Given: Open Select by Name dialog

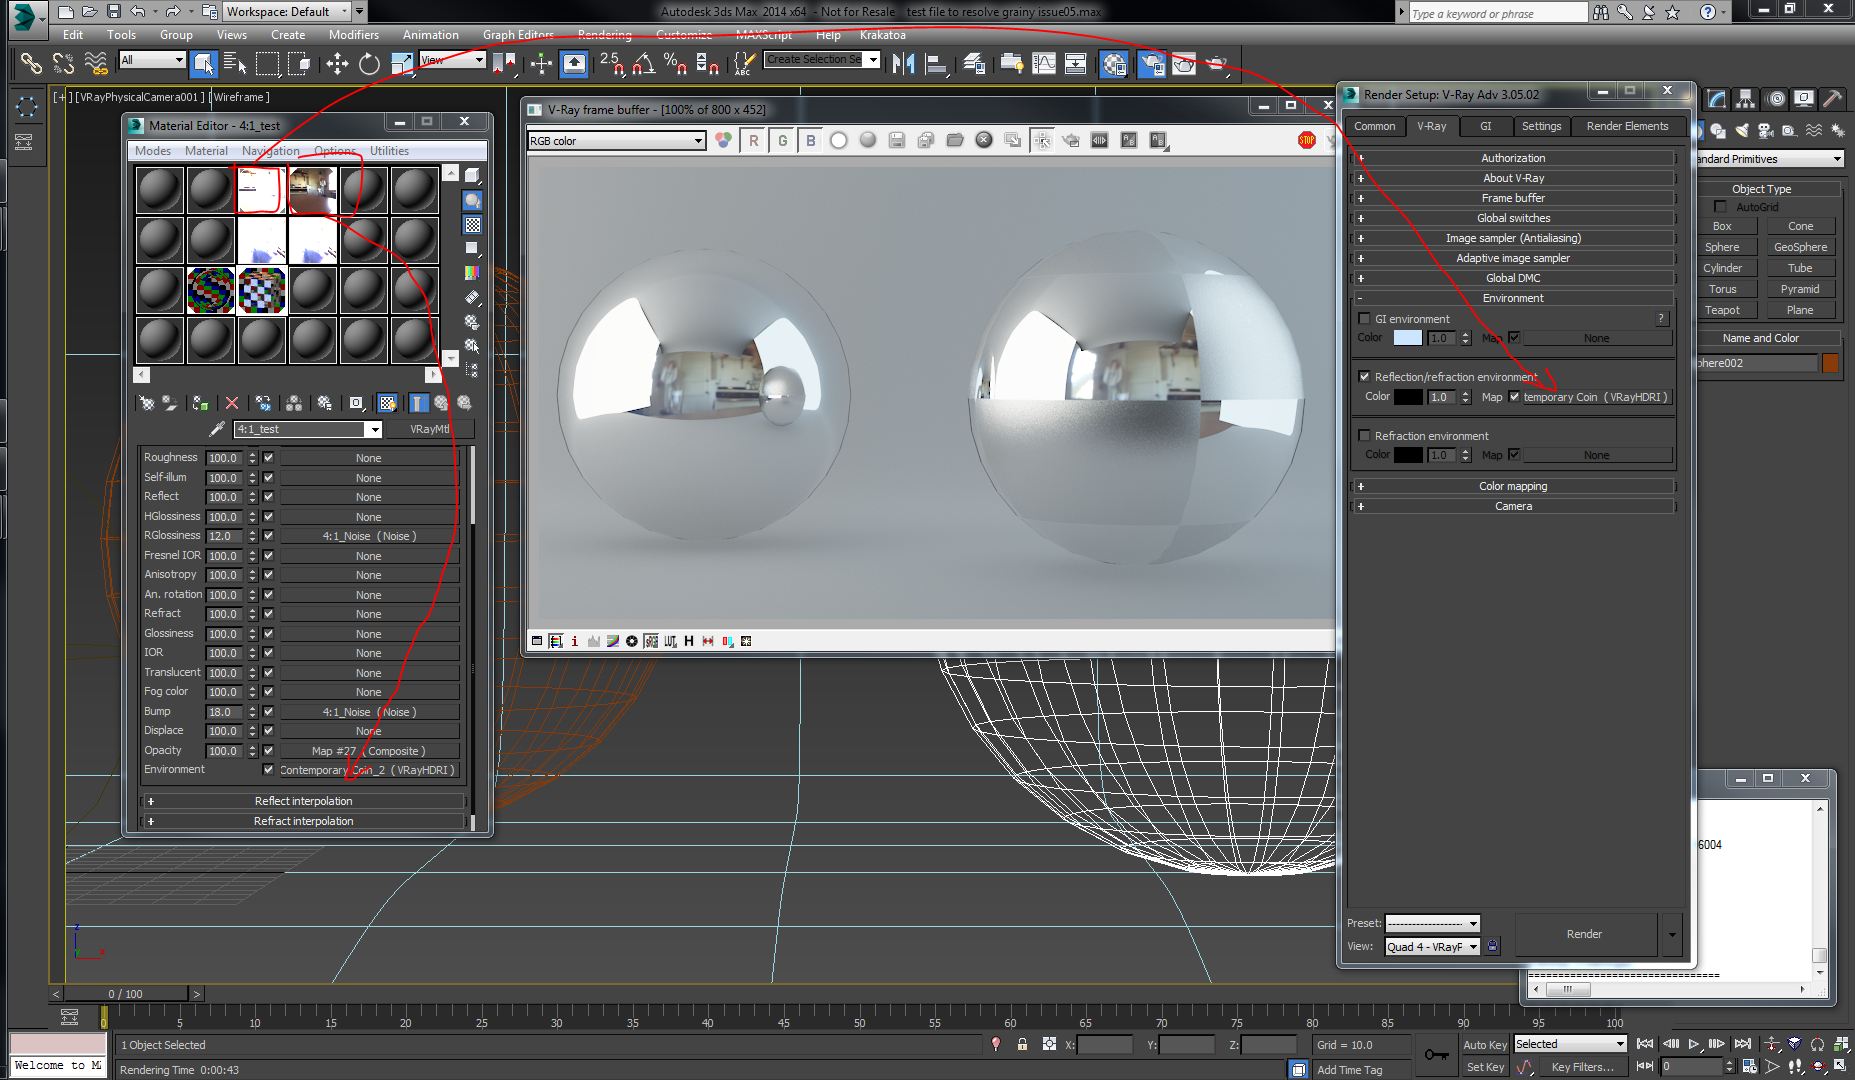Looking at the screenshot, I should click(x=236, y=64).
